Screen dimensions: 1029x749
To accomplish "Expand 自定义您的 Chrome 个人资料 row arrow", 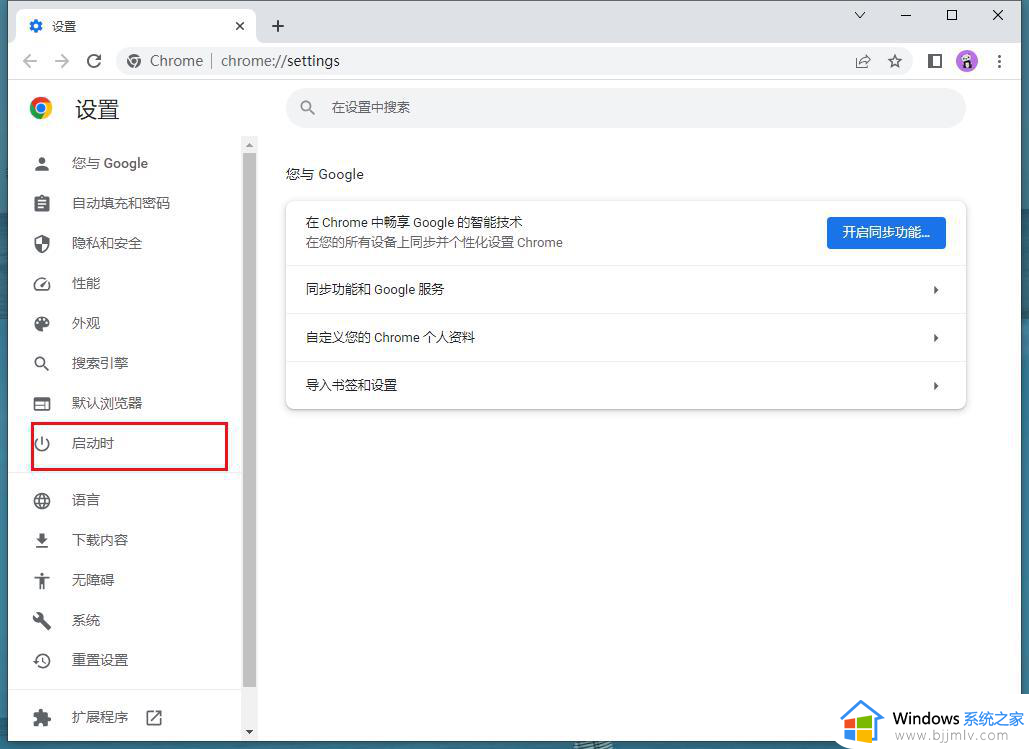I will click(936, 337).
